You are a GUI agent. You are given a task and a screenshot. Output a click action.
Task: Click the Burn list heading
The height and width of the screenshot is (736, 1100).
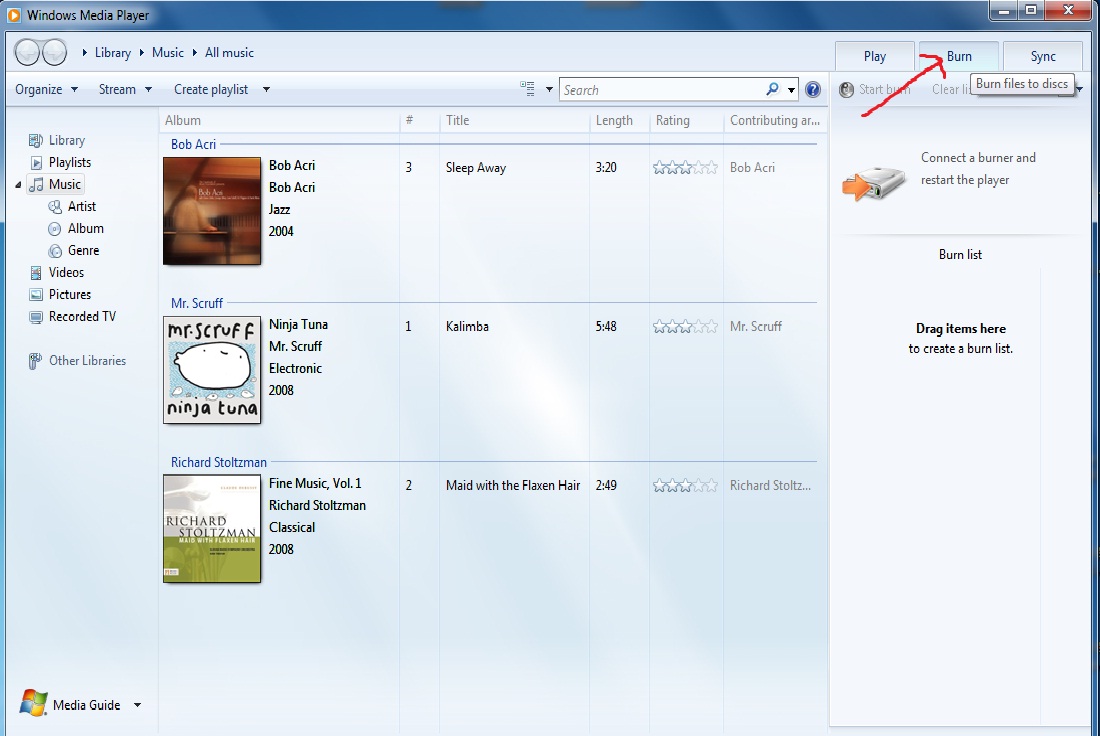(x=960, y=255)
